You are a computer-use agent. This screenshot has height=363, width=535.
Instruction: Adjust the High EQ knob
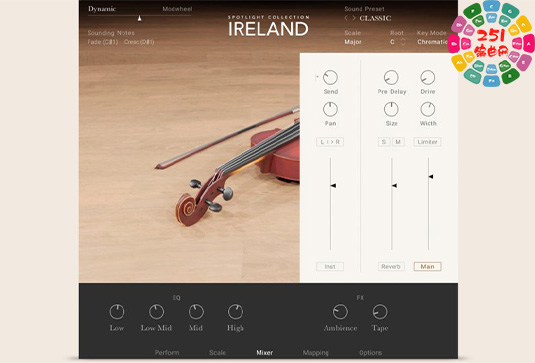tap(235, 312)
